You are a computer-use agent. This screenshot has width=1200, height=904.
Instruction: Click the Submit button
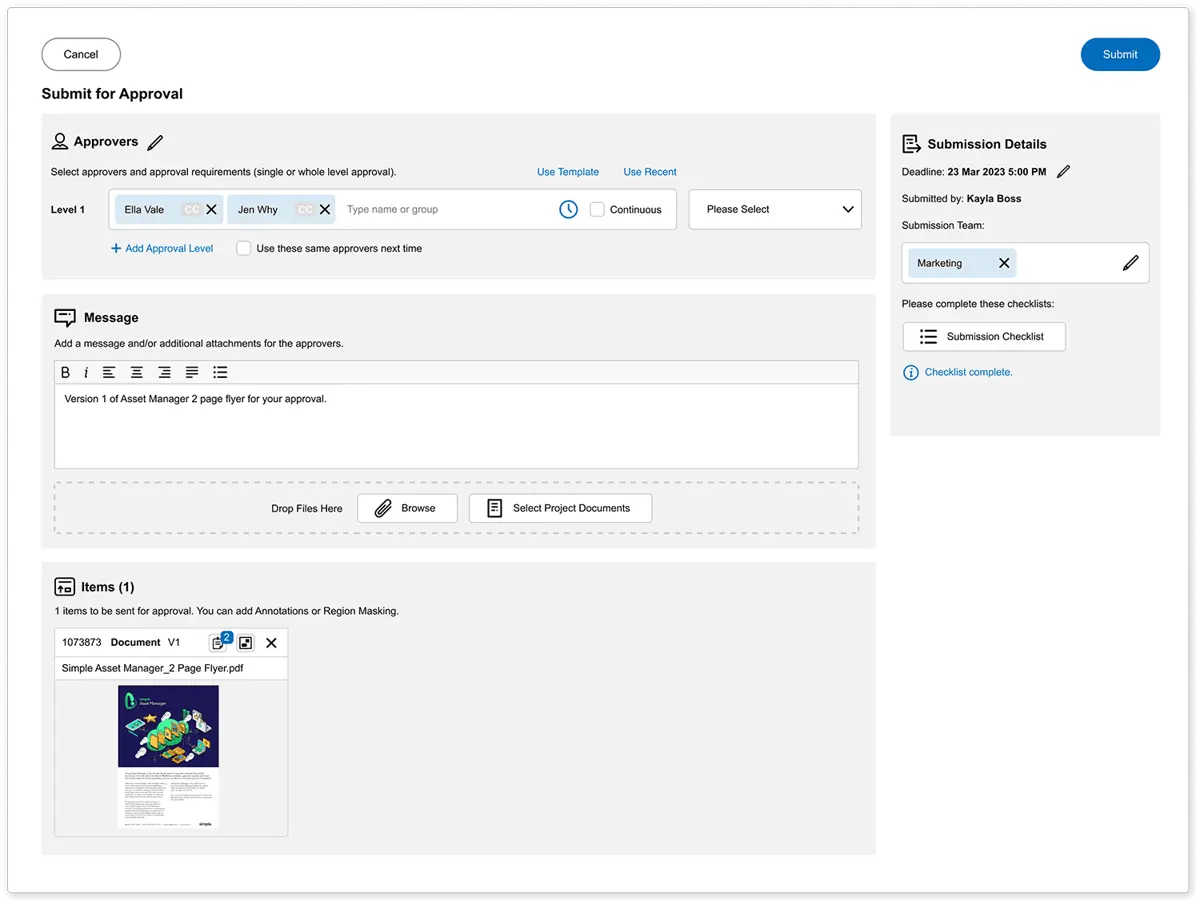pyautogui.click(x=1120, y=54)
